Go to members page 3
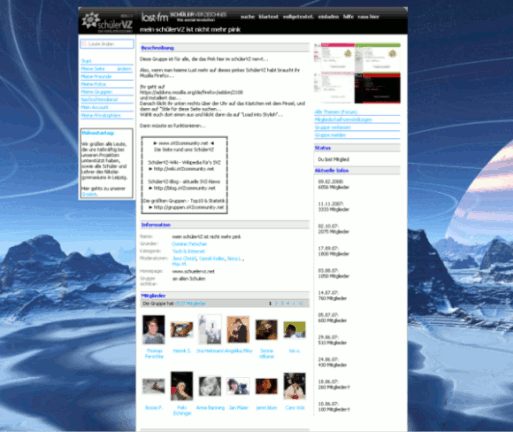 (282, 303)
